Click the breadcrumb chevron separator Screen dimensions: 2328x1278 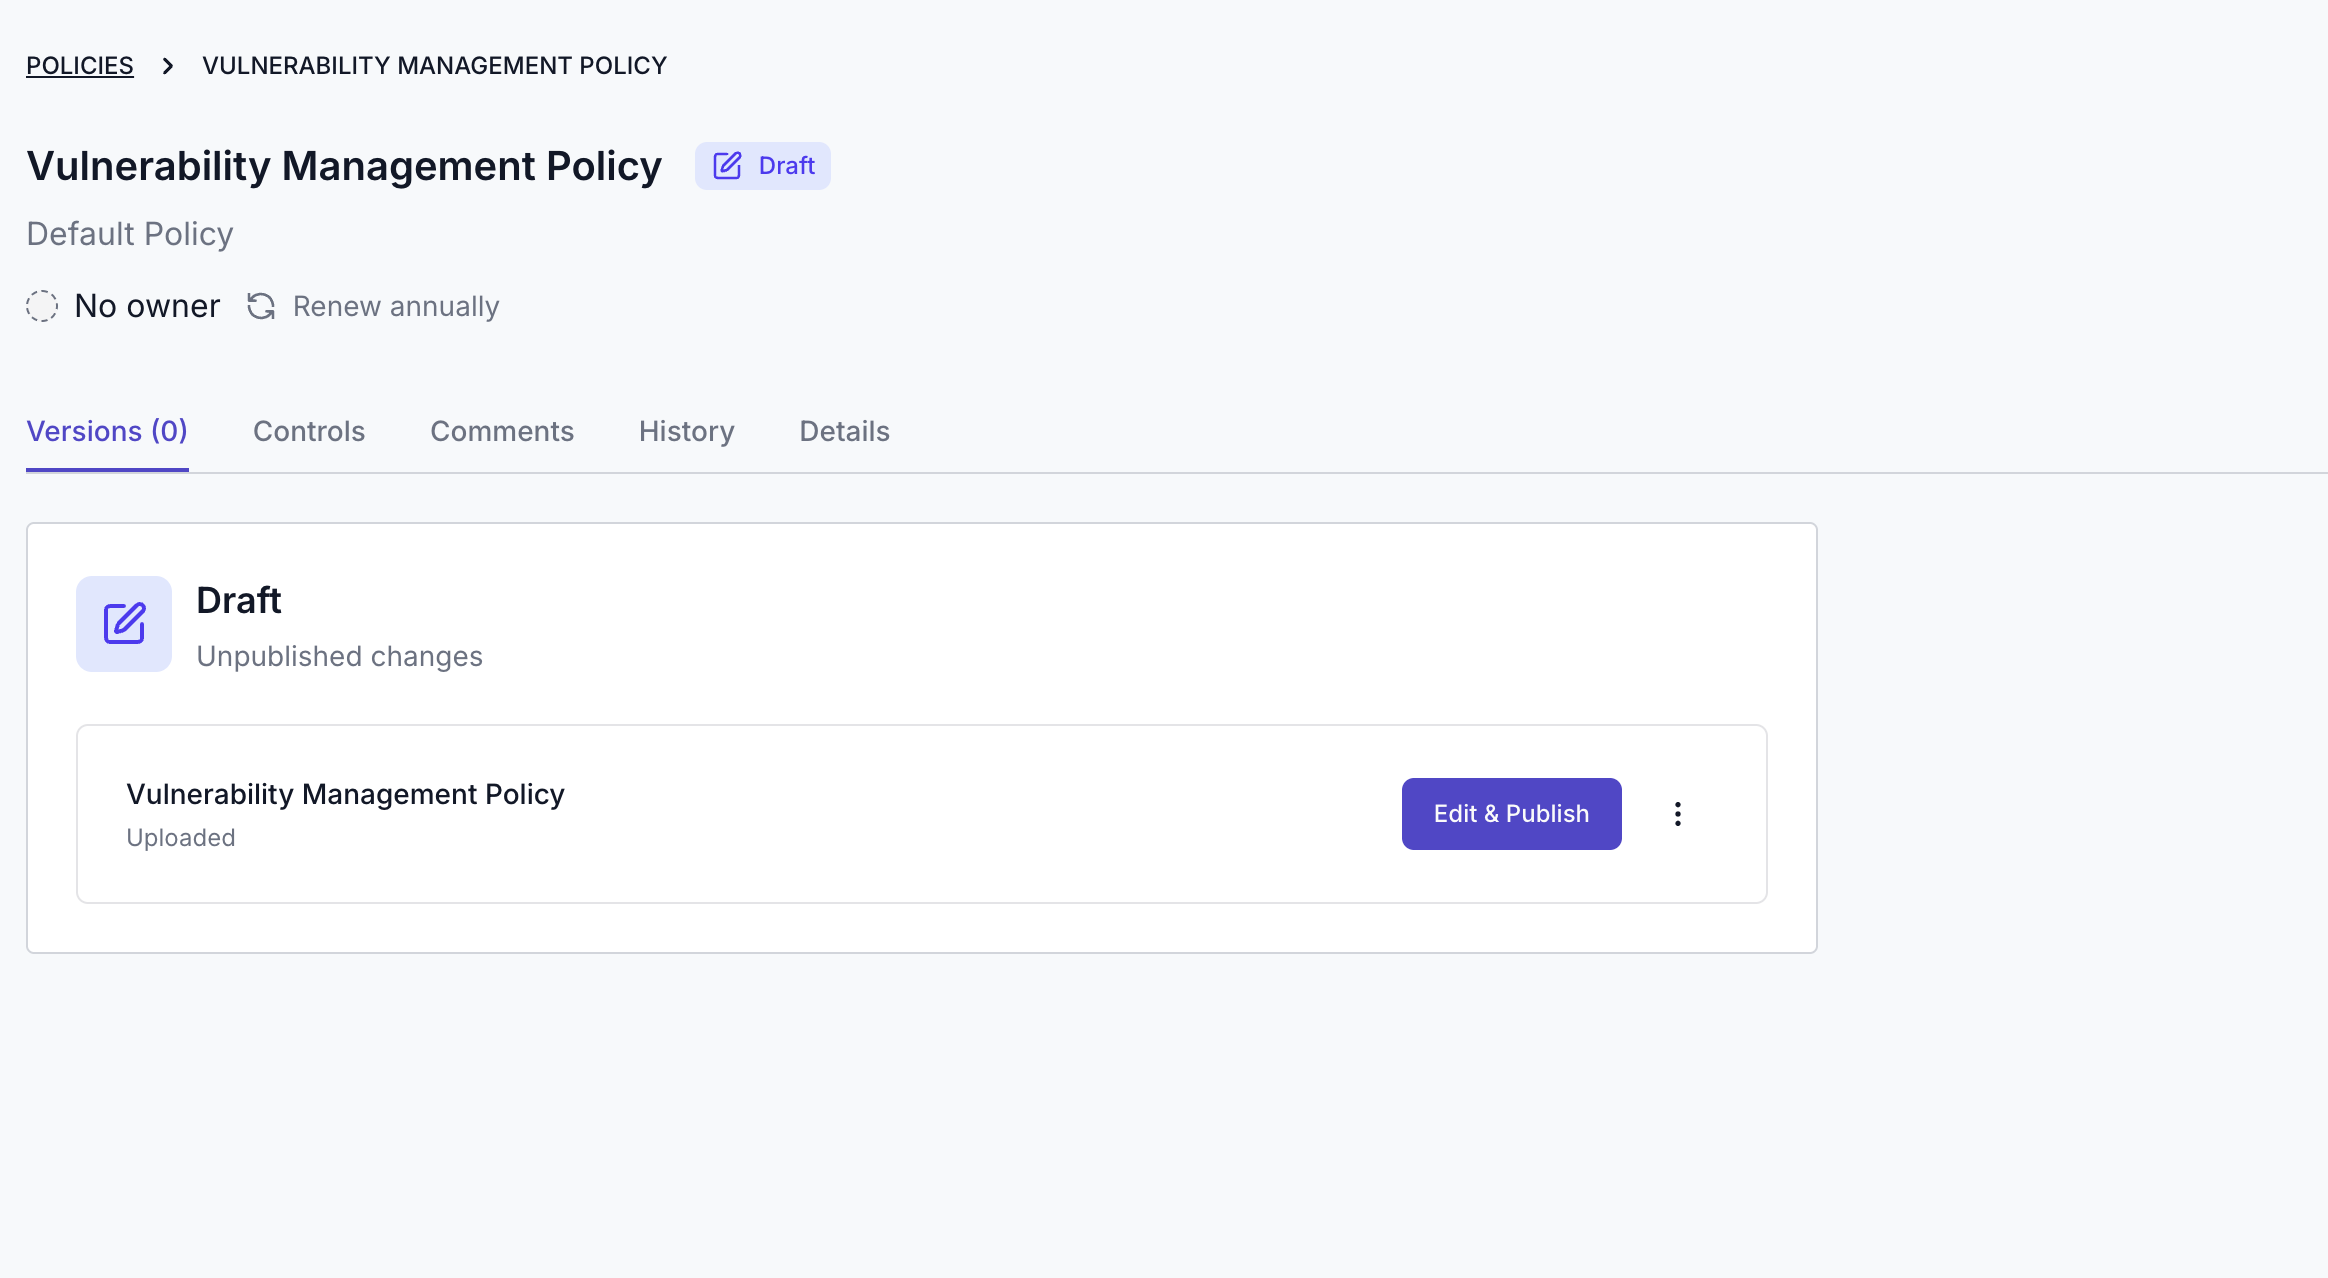tap(168, 66)
